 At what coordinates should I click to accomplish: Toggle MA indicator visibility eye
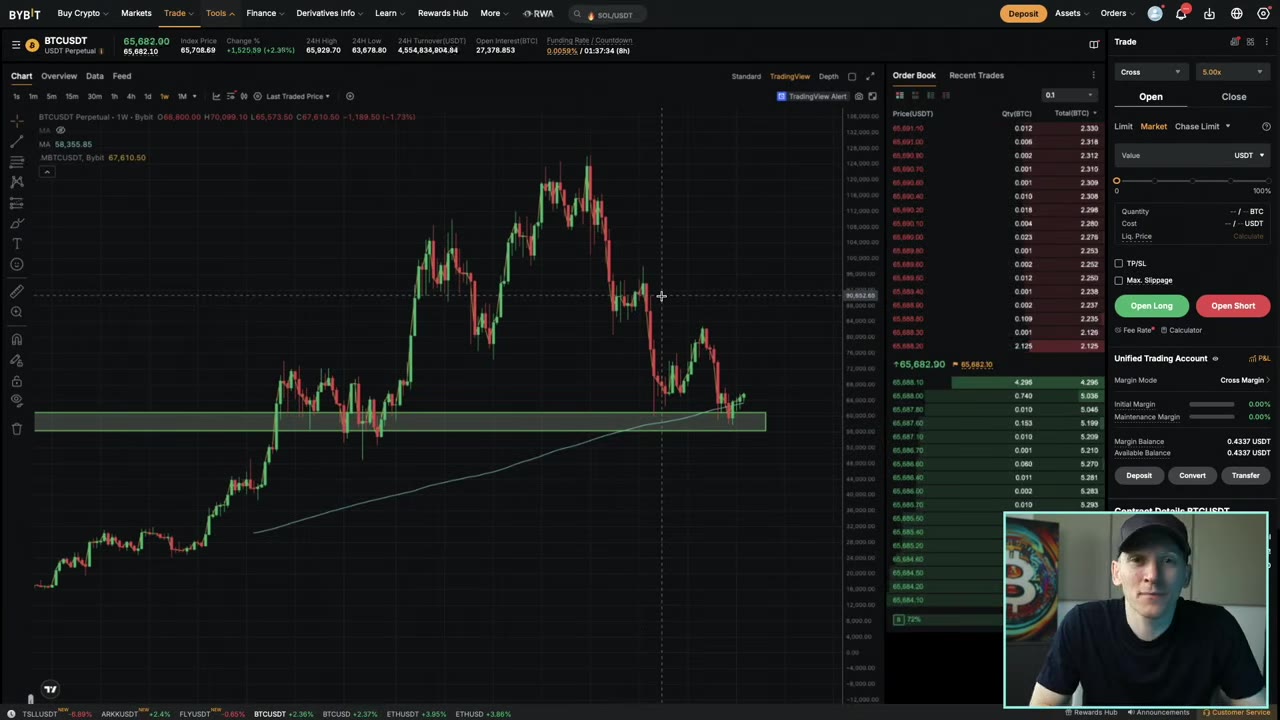click(60, 131)
